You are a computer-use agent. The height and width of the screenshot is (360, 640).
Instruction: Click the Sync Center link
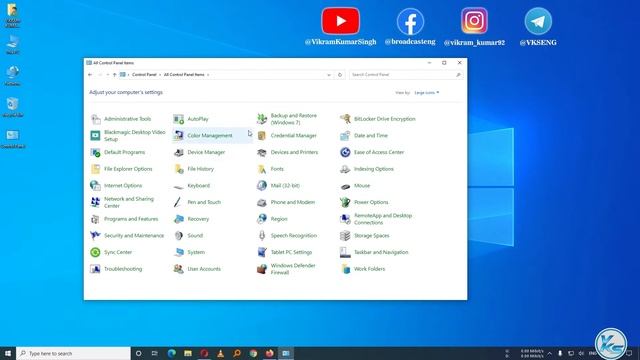pos(118,252)
